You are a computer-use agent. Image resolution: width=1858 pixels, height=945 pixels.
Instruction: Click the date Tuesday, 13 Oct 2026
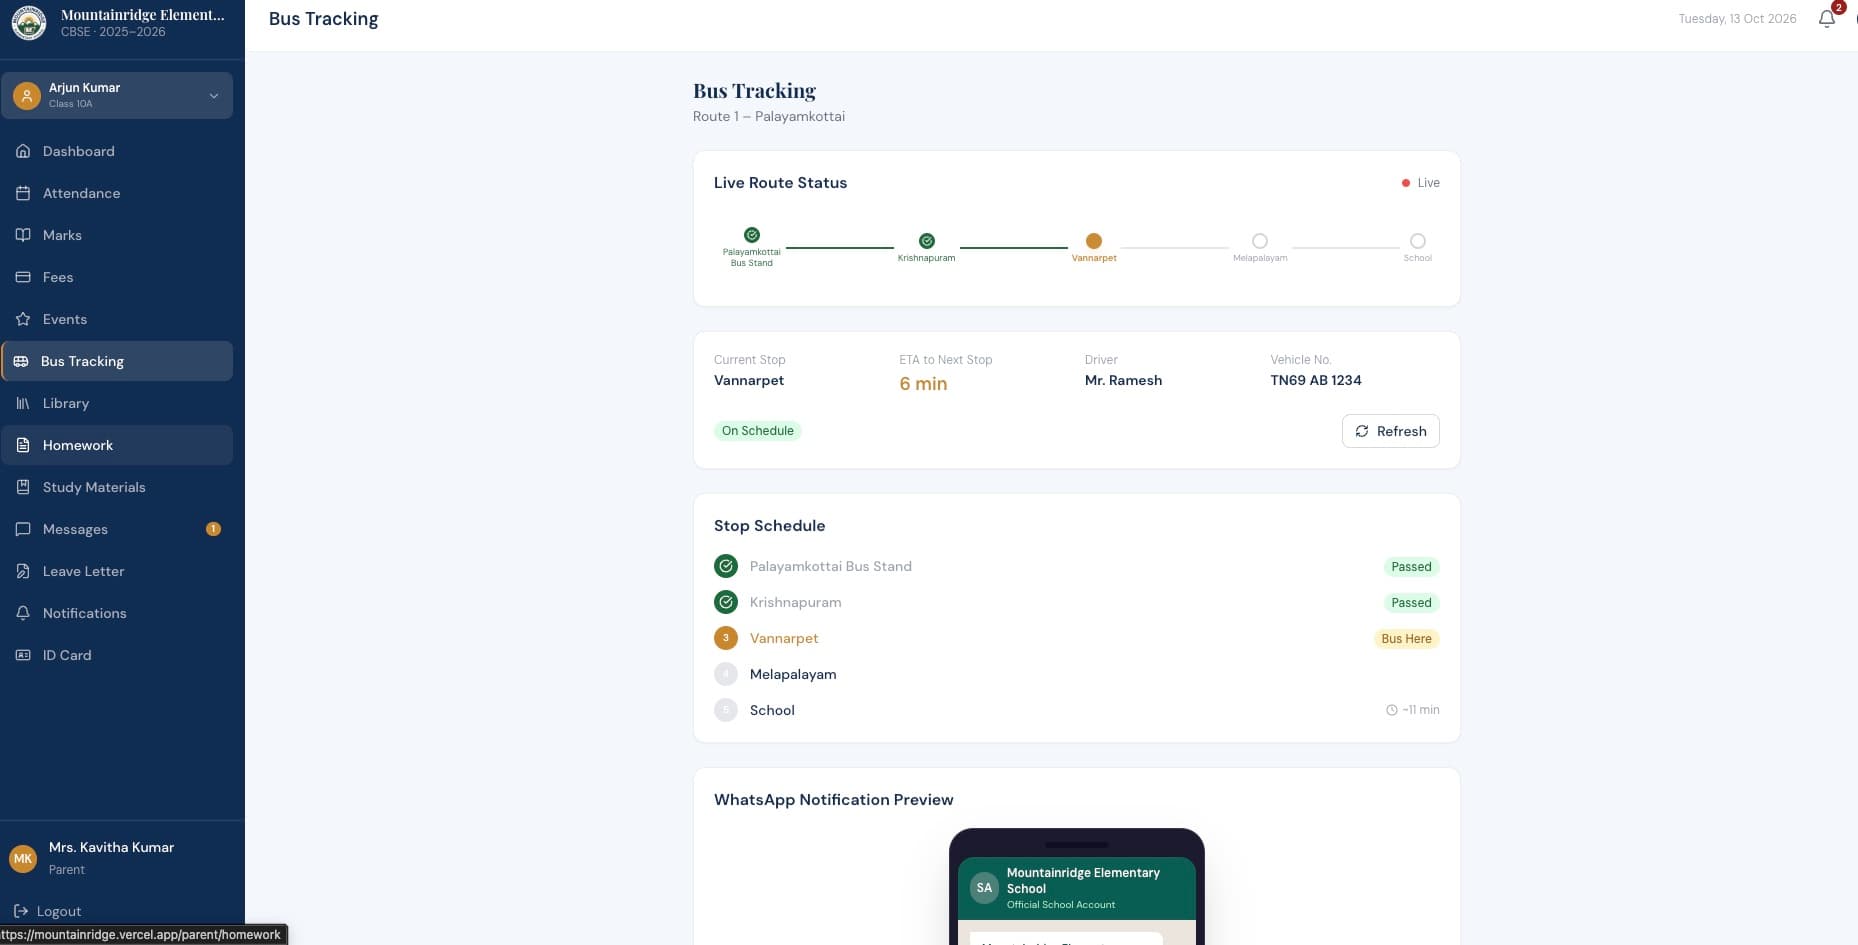tap(1737, 19)
